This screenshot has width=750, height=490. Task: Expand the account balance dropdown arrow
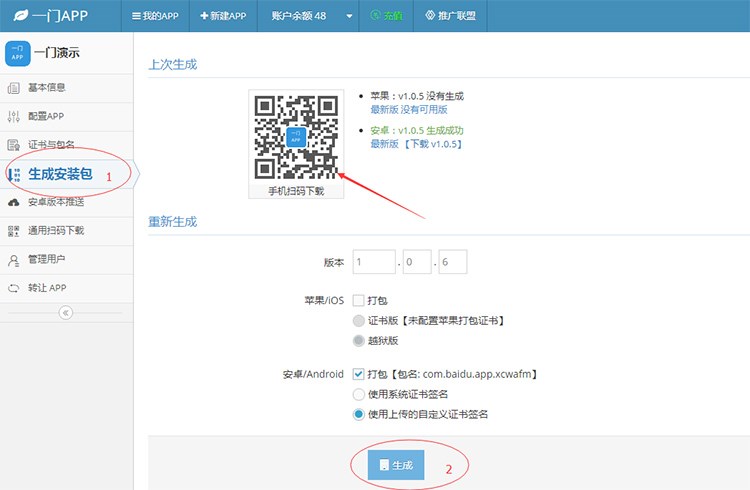349,16
